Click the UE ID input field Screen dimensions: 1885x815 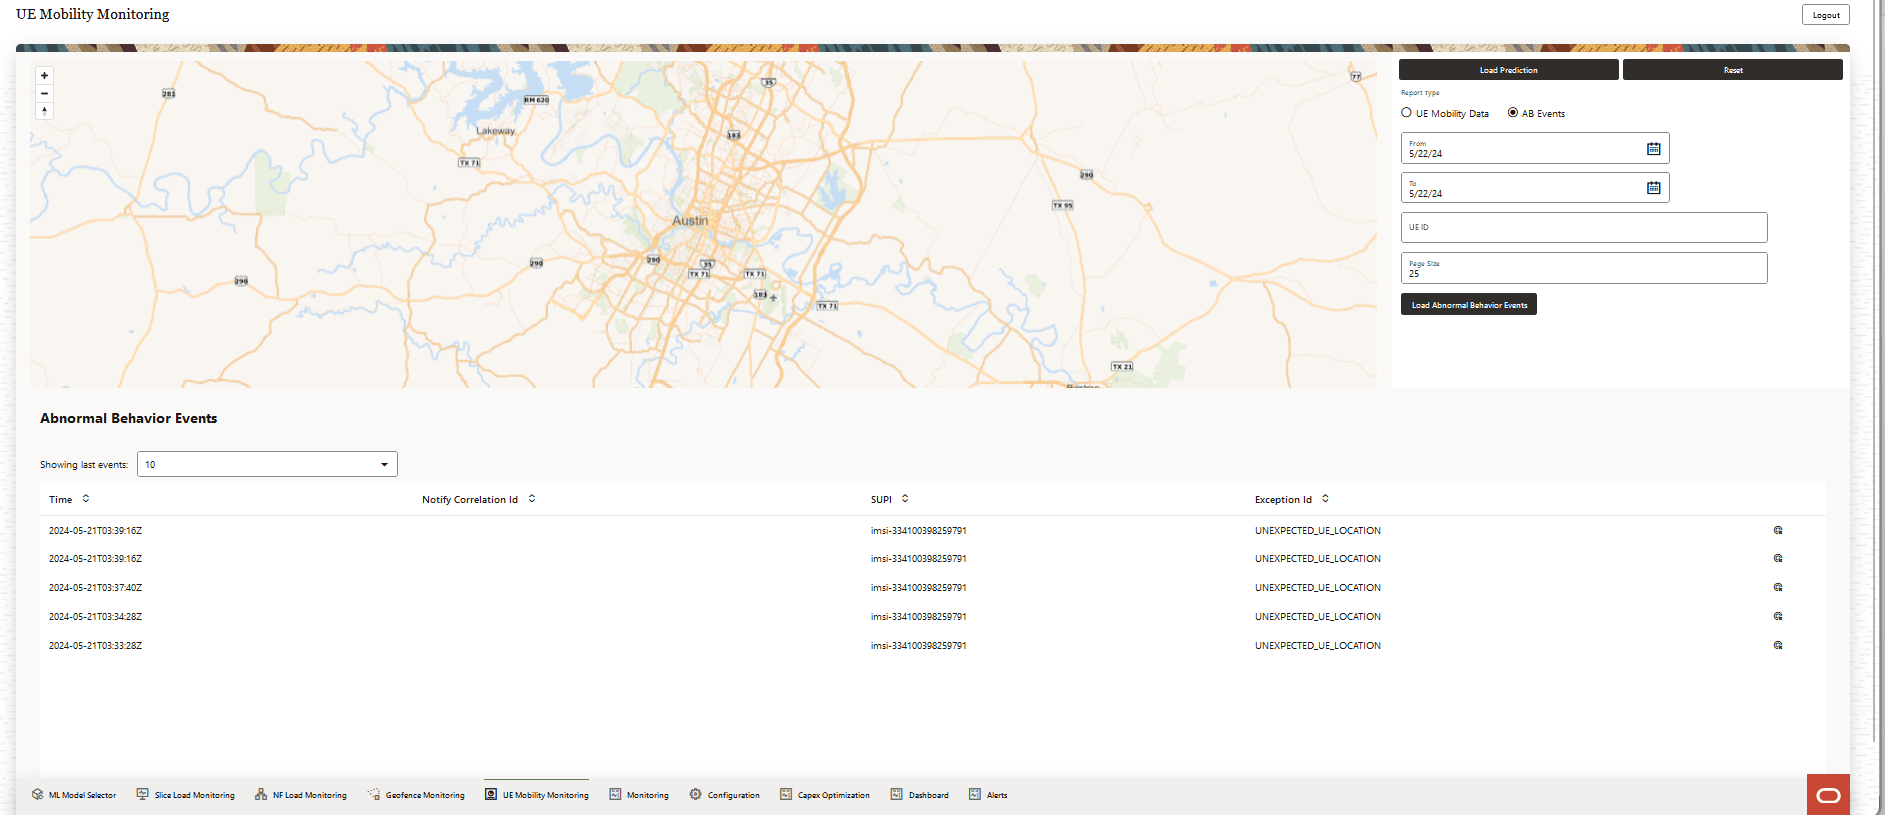[x=1584, y=227]
